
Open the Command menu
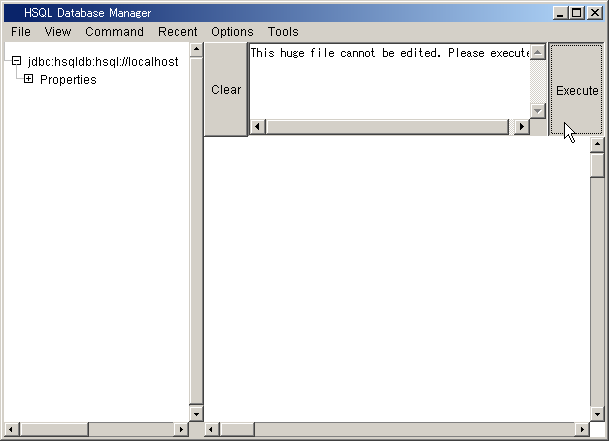[114, 31]
